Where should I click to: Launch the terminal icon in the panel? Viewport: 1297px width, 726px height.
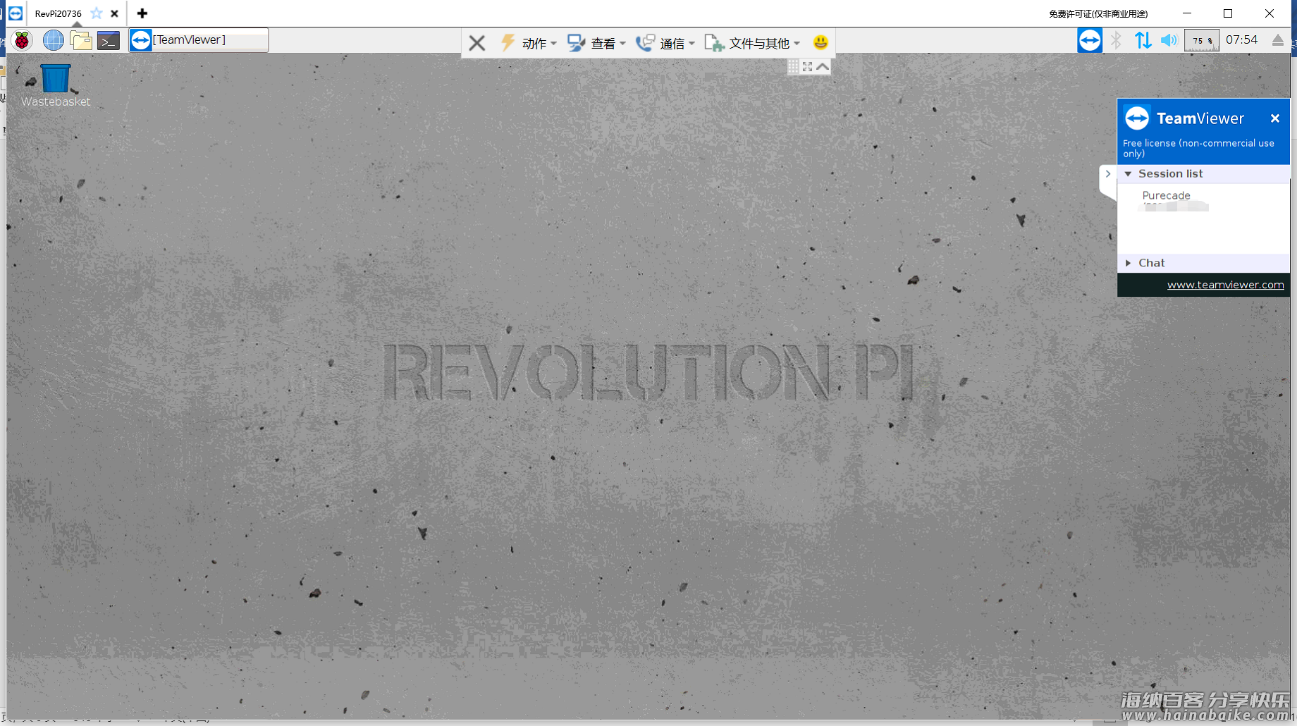109,40
